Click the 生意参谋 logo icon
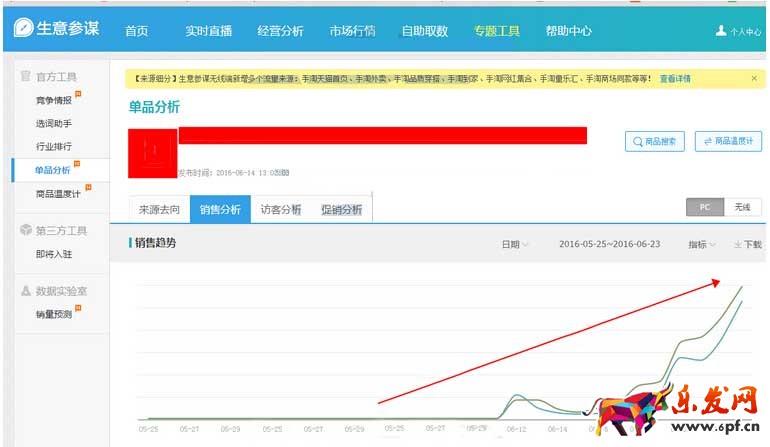This screenshot has width=770, height=447. tap(25, 29)
